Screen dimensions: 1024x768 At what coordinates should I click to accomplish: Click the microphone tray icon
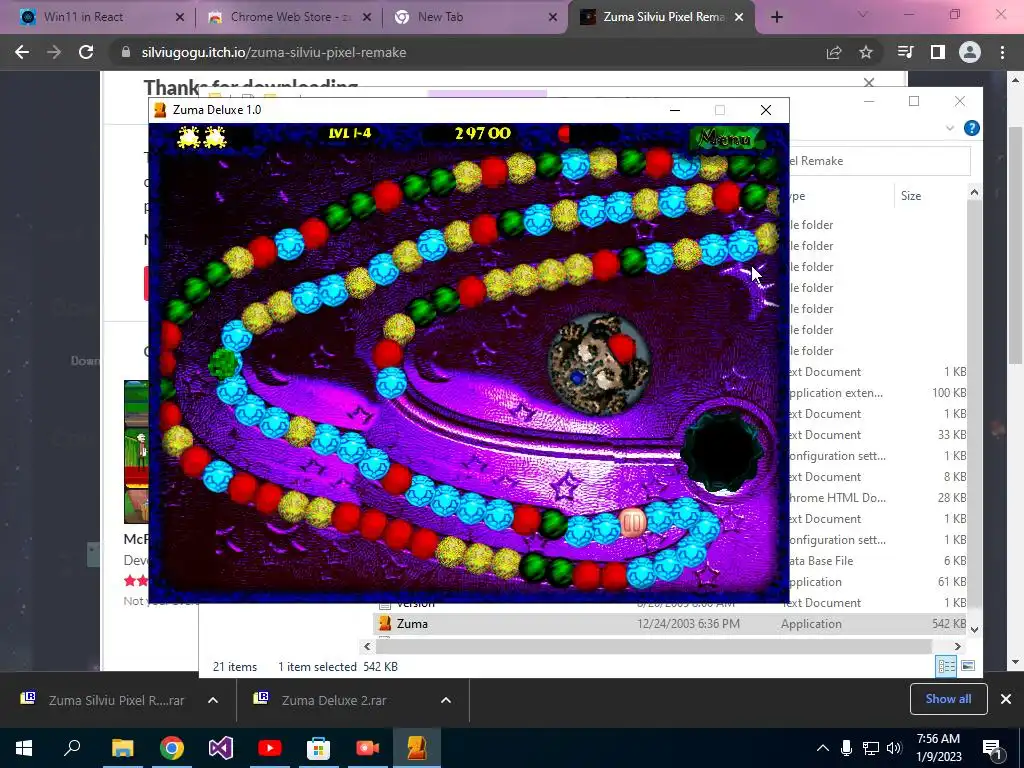[846, 748]
